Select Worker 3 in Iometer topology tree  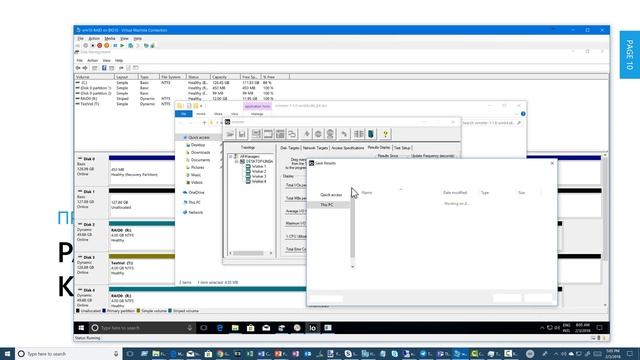259,176
